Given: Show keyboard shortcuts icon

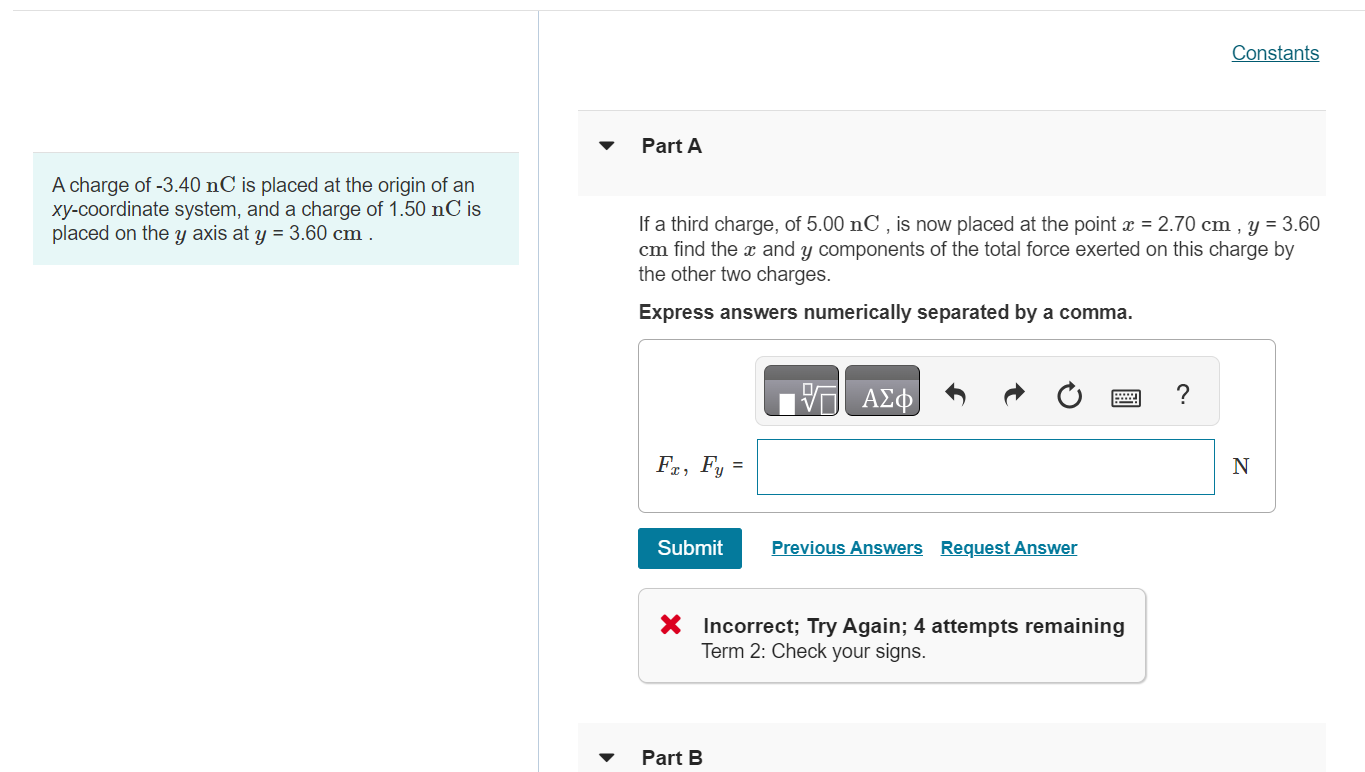Looking at the screenshot, I should click(x=1126, y=397).
